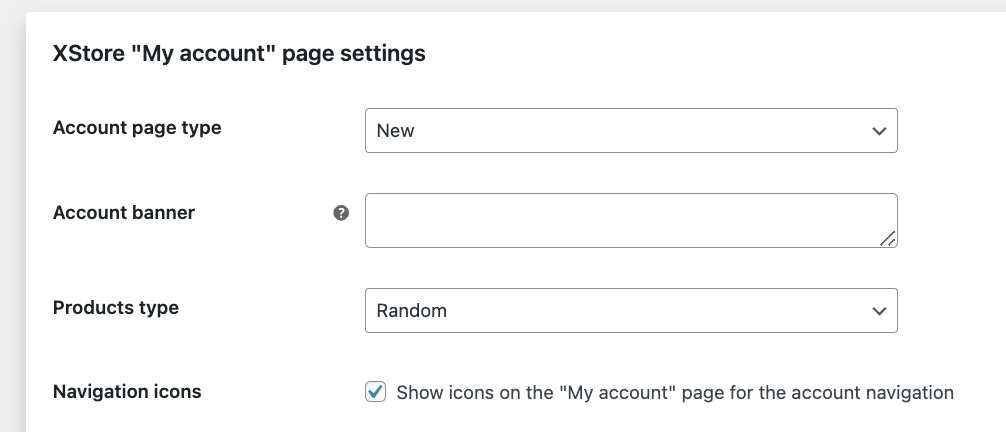Click the Account banner textarea resize handle
The width and height of the screenshot is (1006, 432).
(x=888, y=239)
